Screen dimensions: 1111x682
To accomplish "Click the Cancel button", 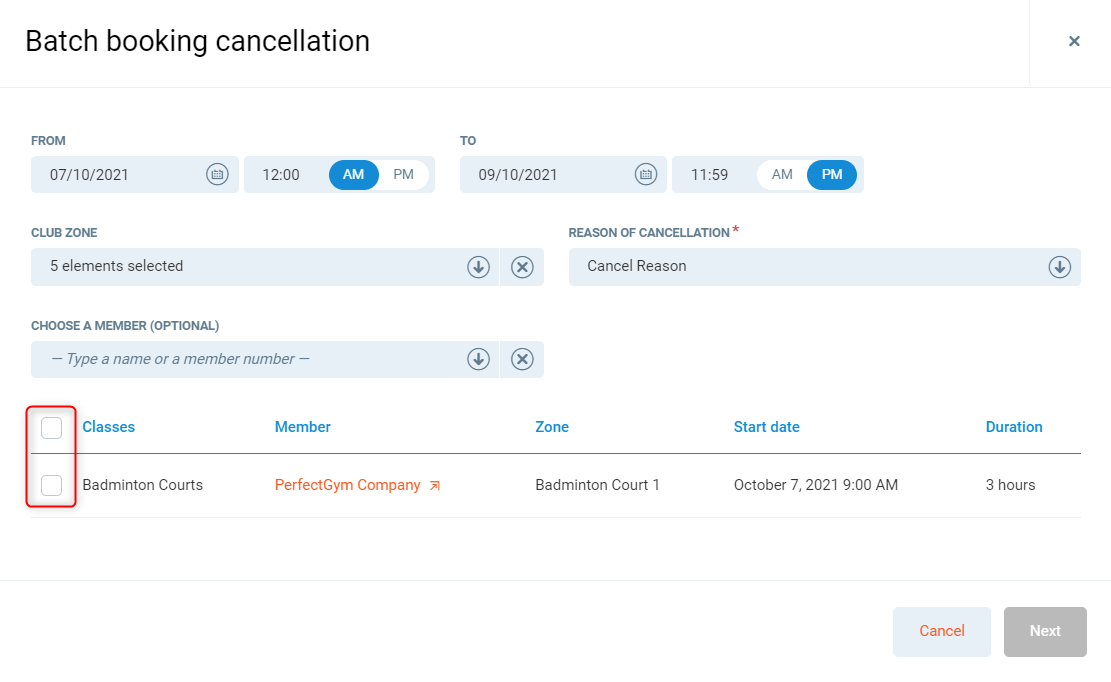I will tap(941, 631).
